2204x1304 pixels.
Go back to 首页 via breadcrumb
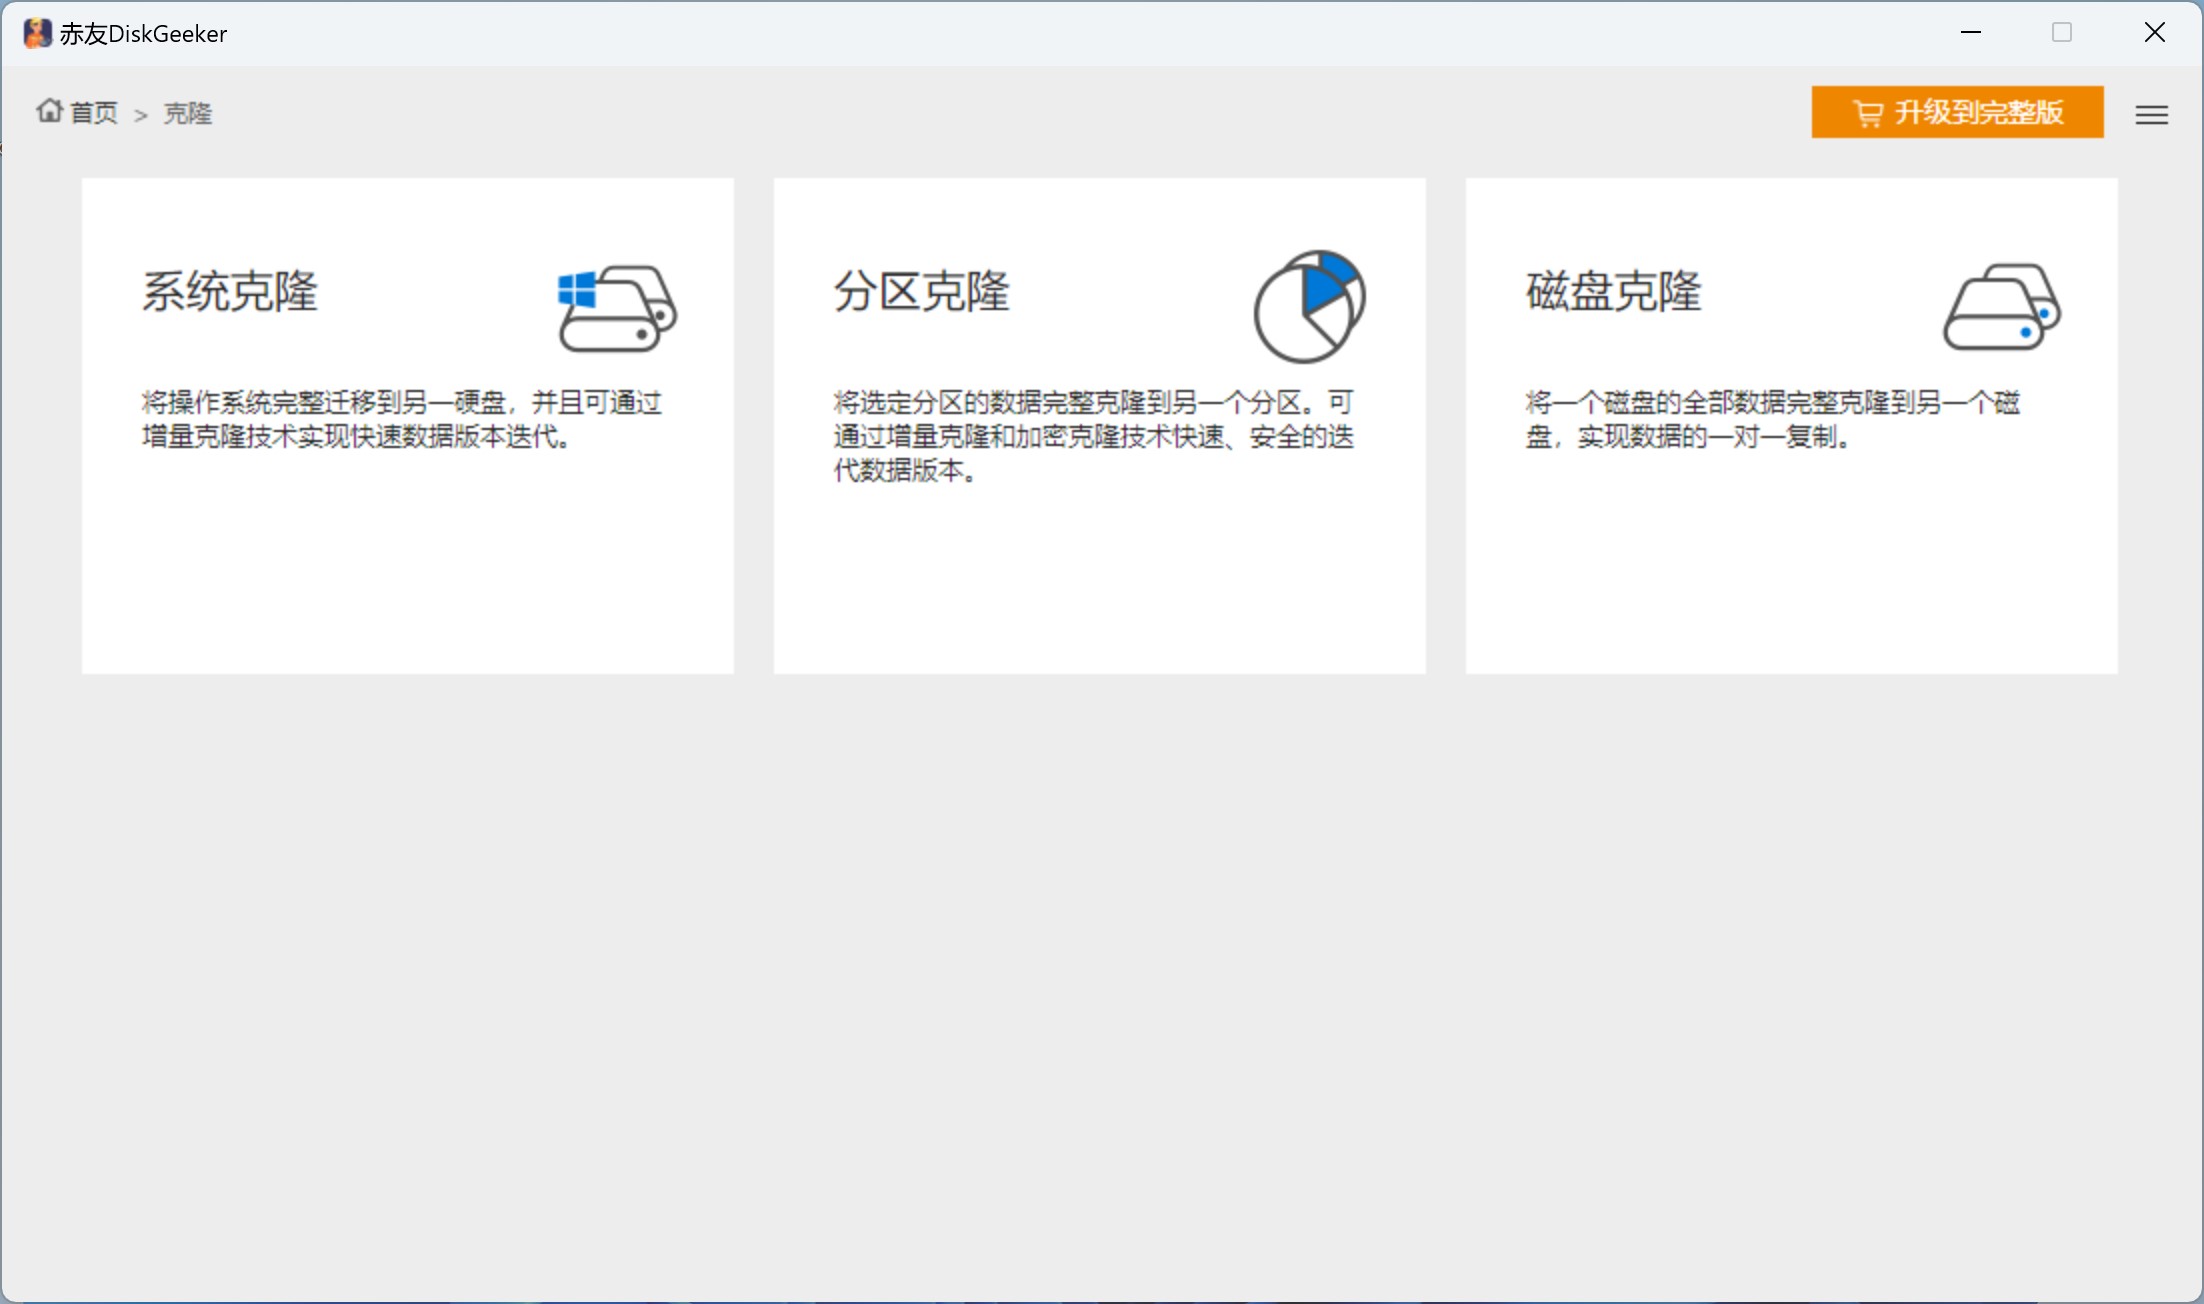click(x=94, y=113)
